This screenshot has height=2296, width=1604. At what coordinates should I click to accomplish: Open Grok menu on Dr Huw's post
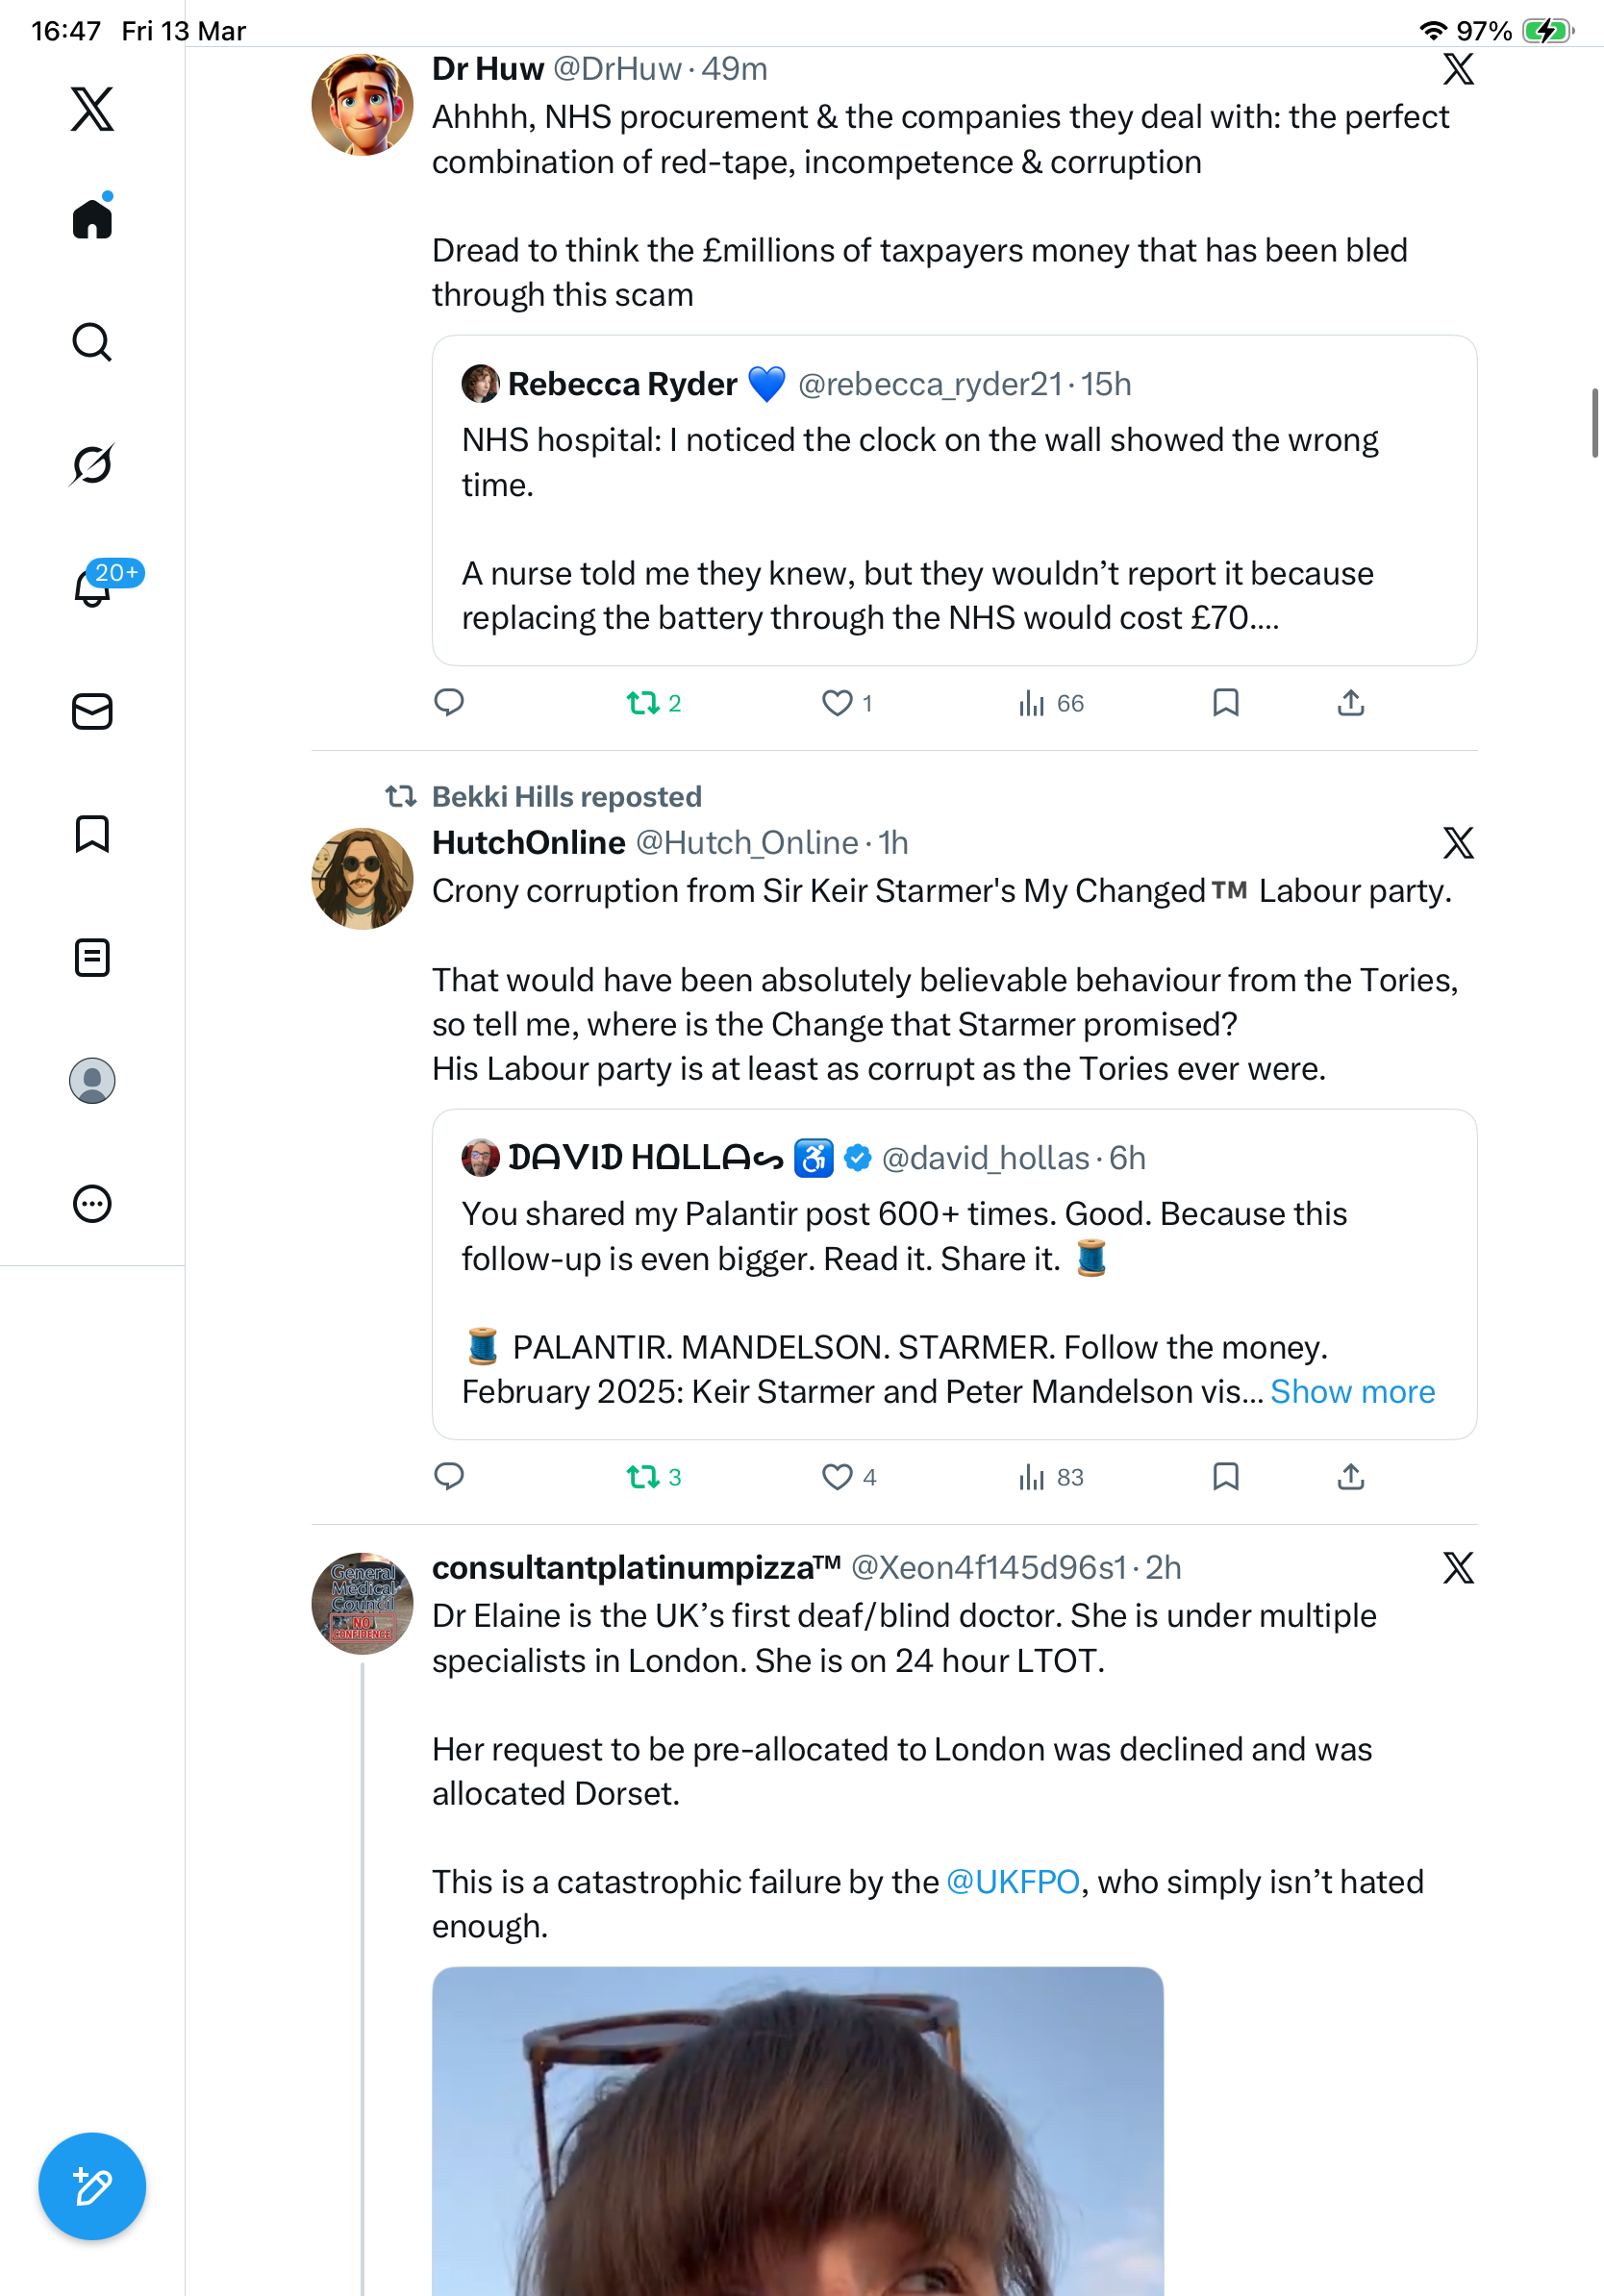(1458, 69)
